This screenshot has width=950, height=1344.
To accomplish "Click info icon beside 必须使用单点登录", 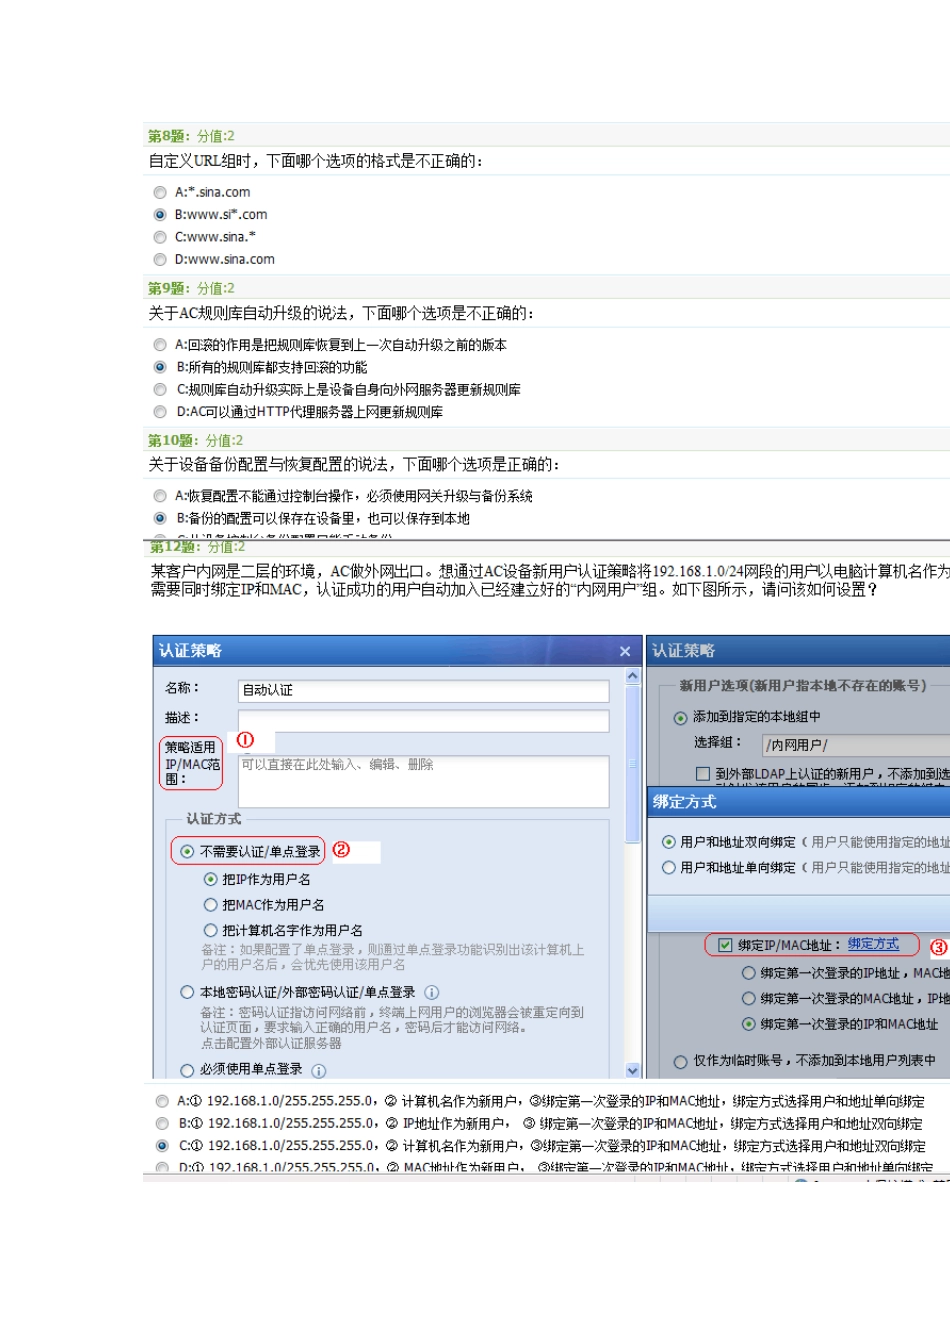I will [x=319, y=1070].
